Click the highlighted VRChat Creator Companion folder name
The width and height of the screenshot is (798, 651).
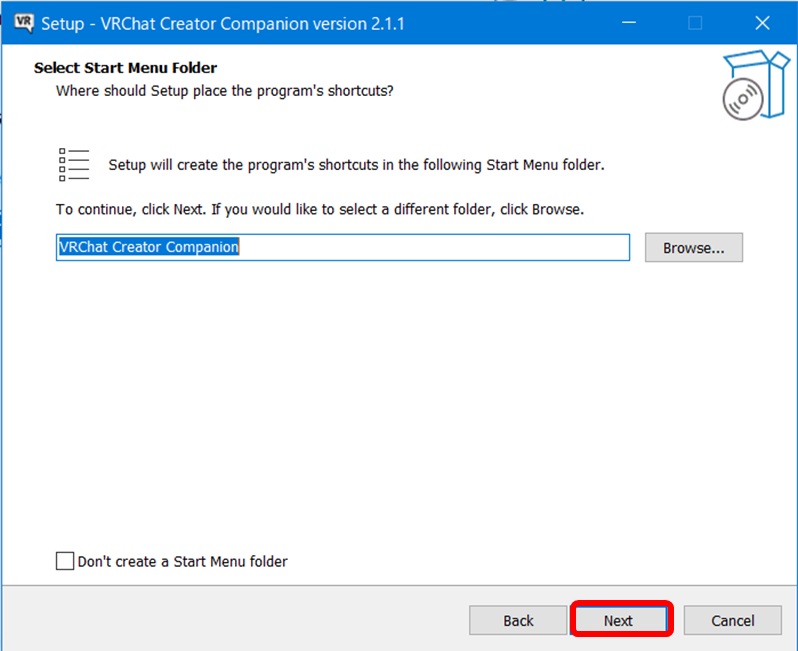148,247
